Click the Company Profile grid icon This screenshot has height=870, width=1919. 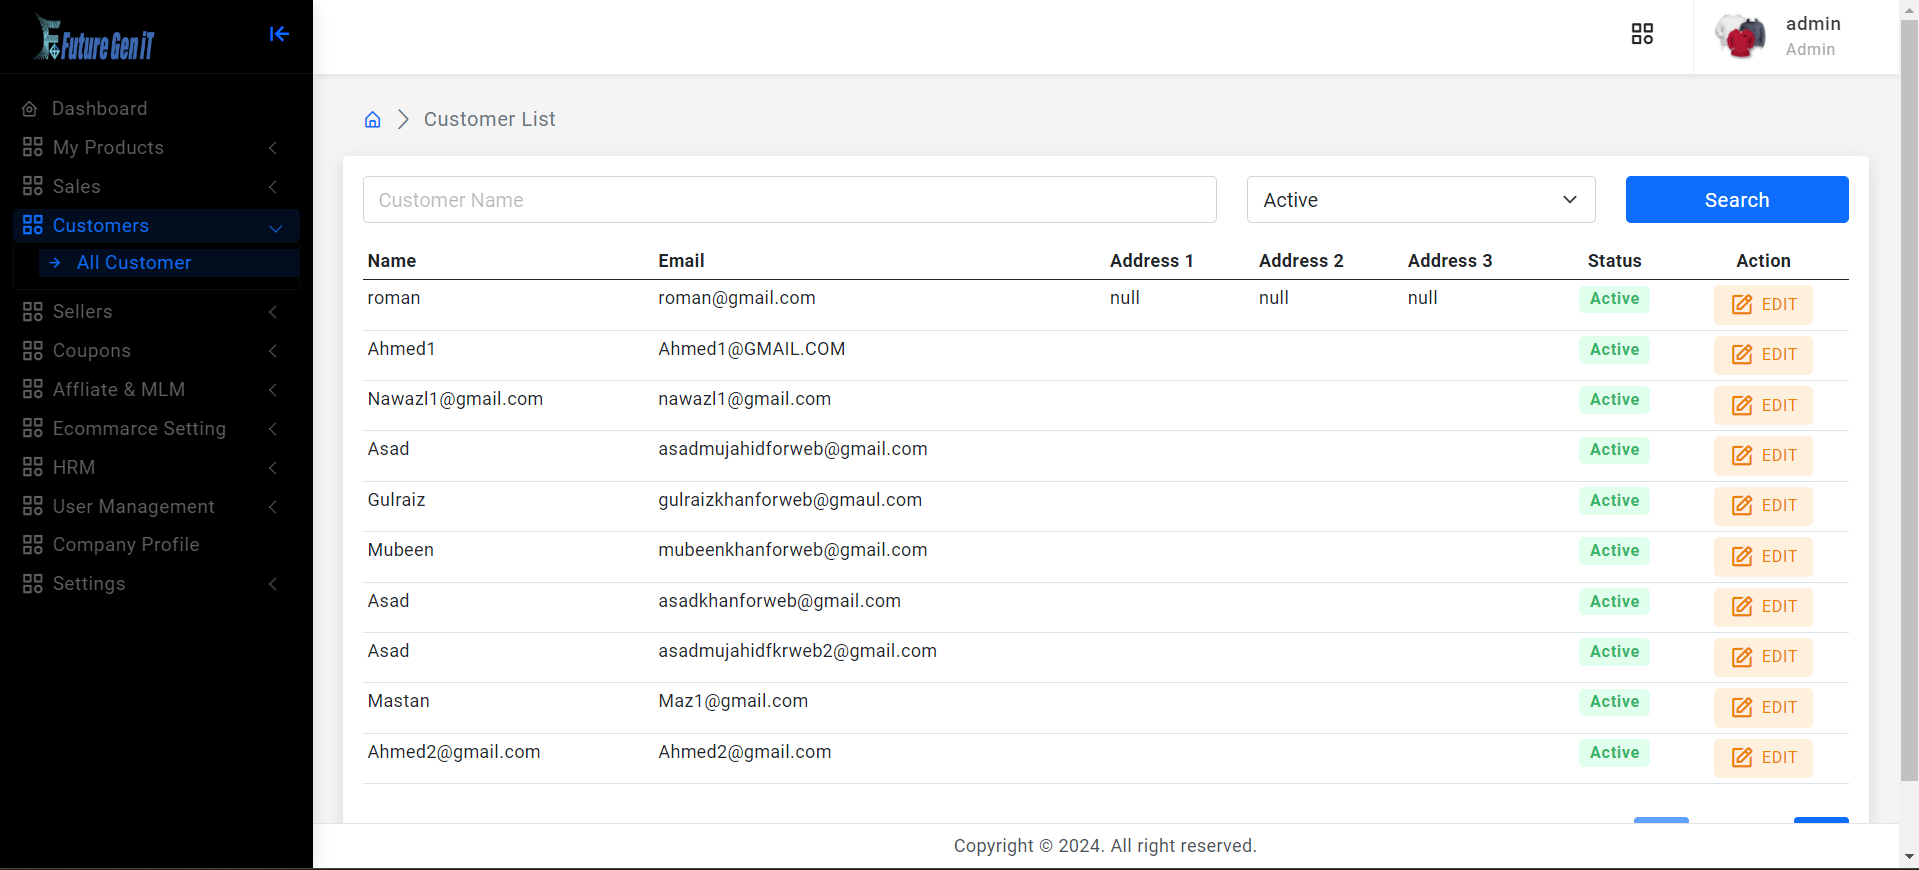tap(33, 545)
